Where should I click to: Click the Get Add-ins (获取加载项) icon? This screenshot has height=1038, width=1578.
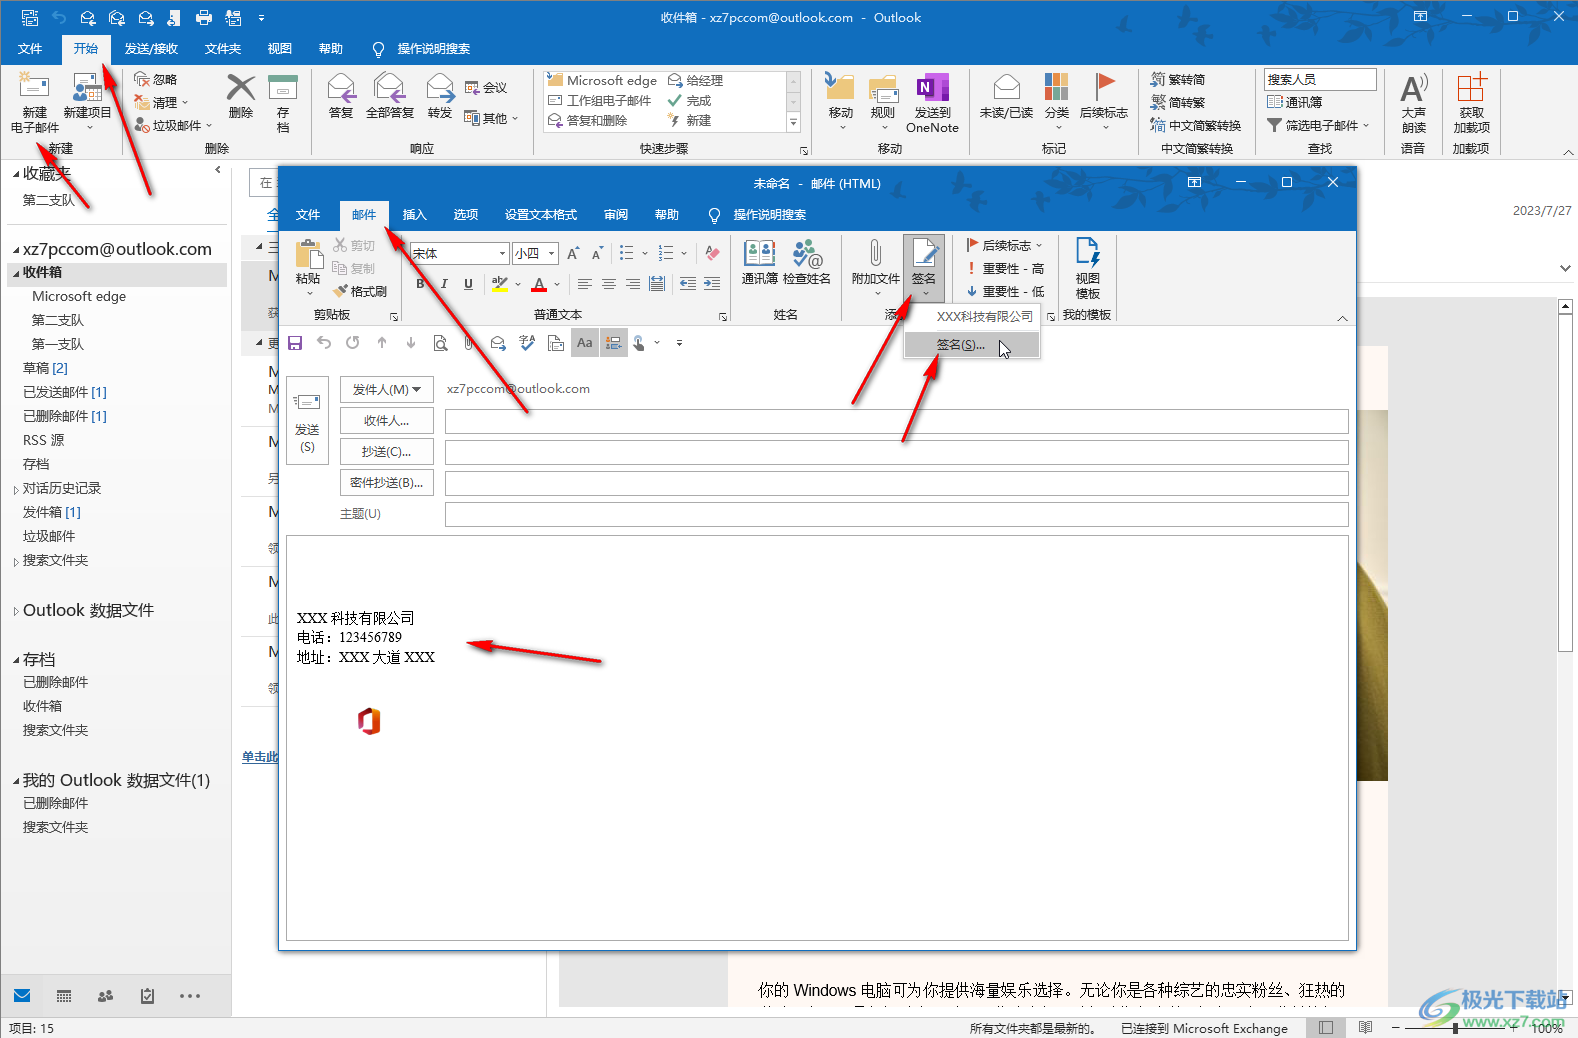[x=1471, y=88]
